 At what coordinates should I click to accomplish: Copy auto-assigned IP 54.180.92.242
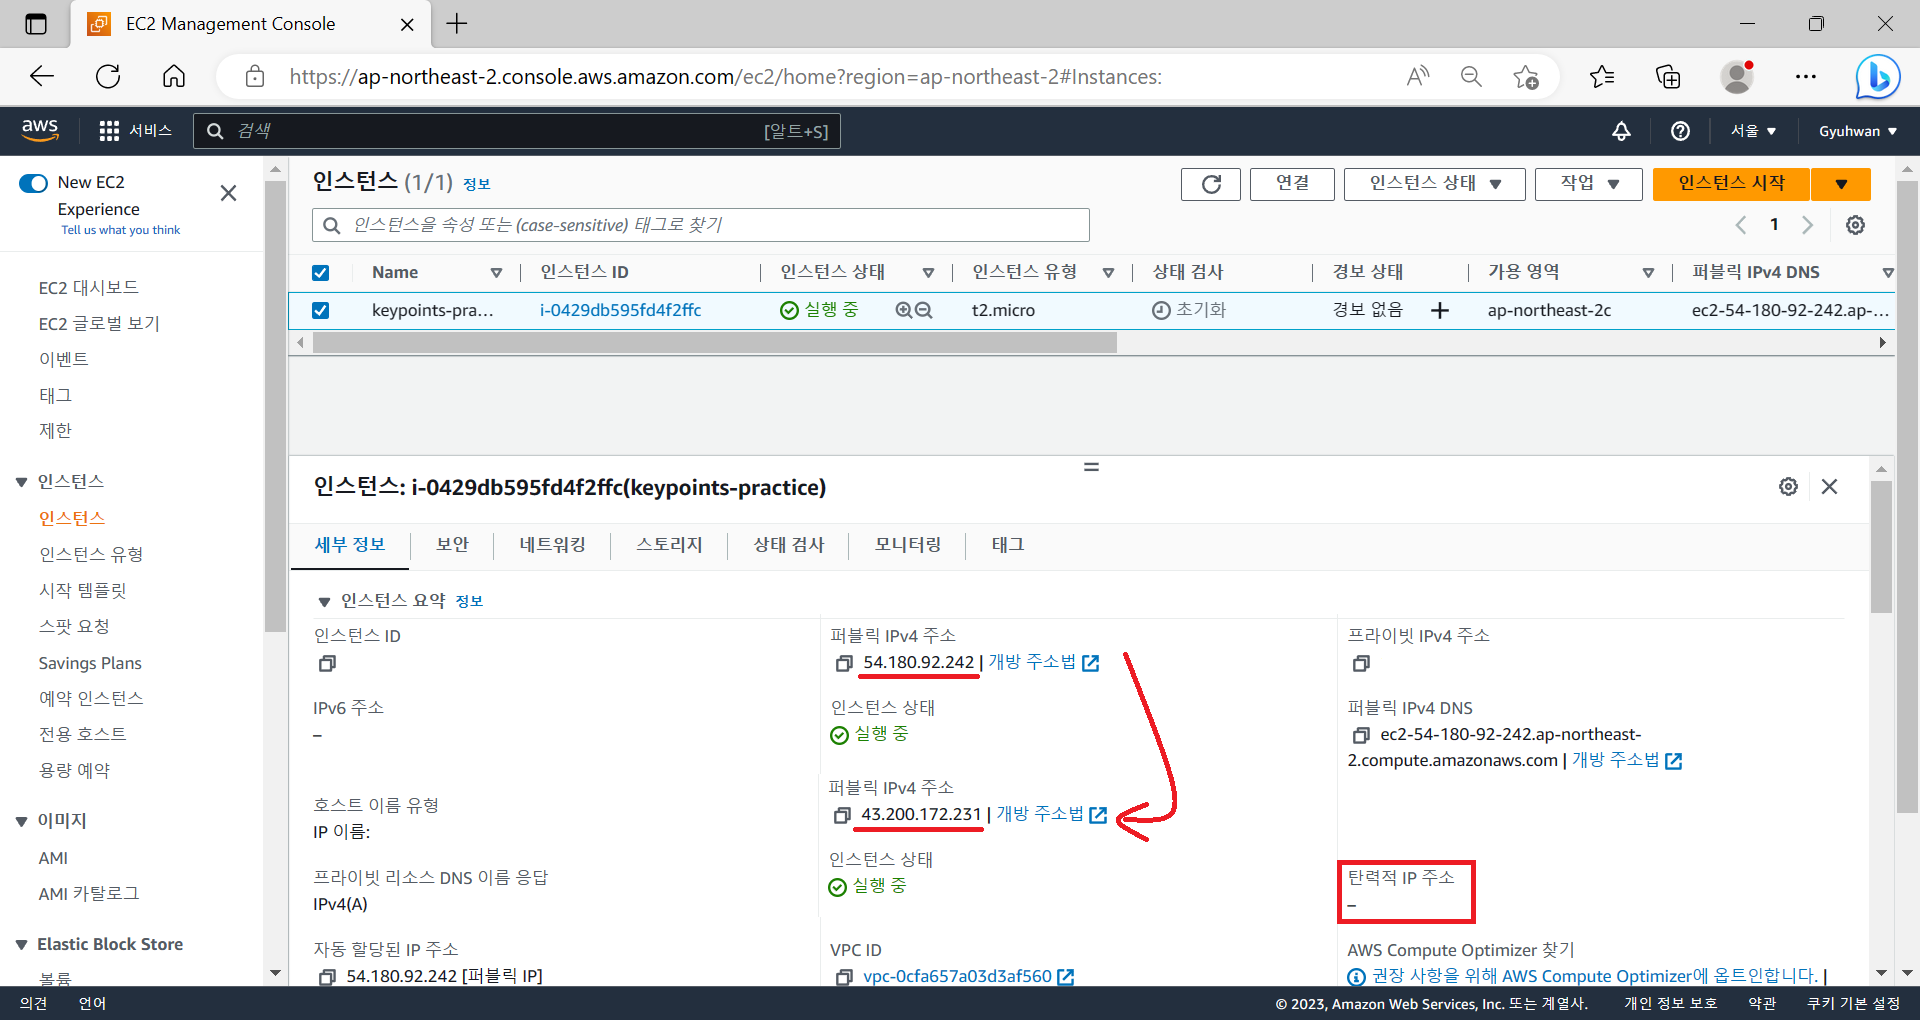pos(327,977)
